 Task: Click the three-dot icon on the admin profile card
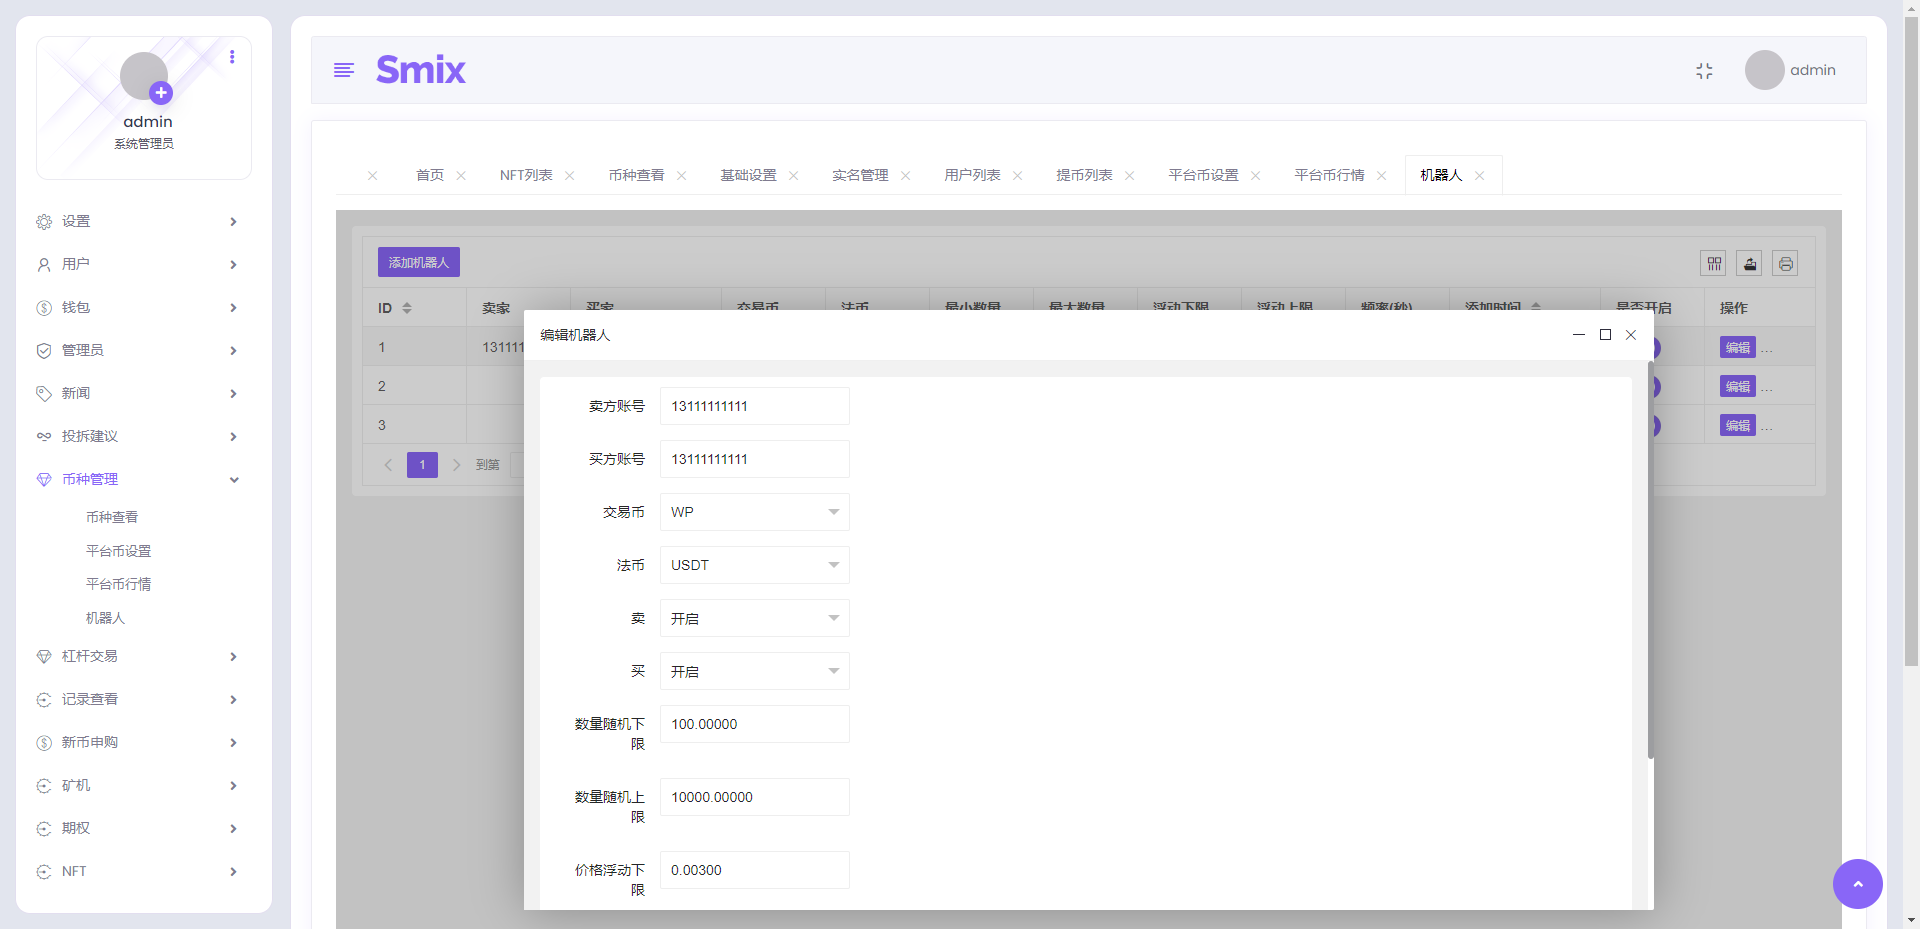coord(233,57)
